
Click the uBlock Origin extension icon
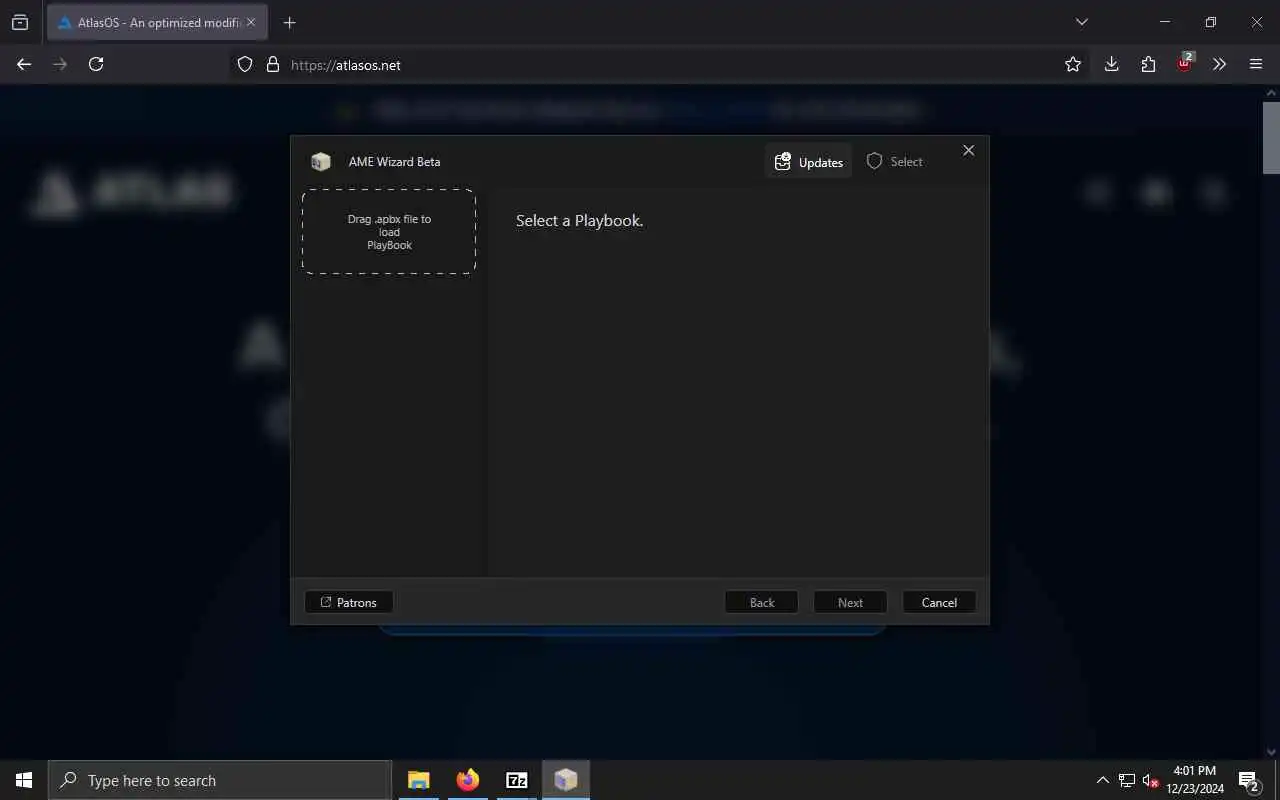click(1185, 63)
